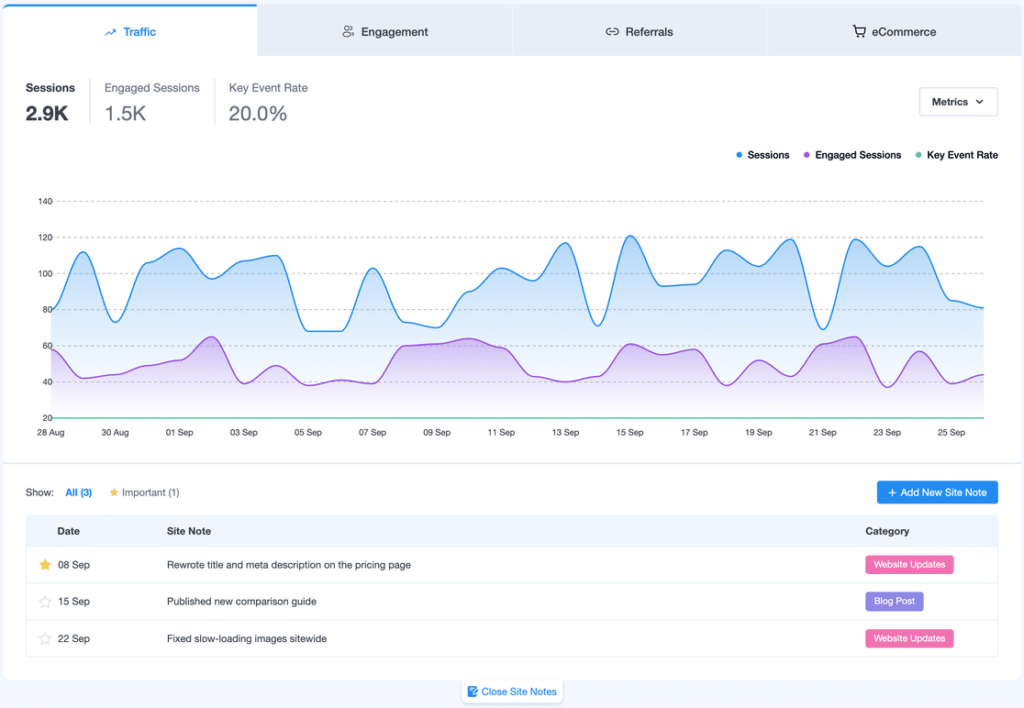Click note 'Rewrote title and meta description on the pricing page'
Viewport: 1024px width, 708px height.
pos(289,565)
